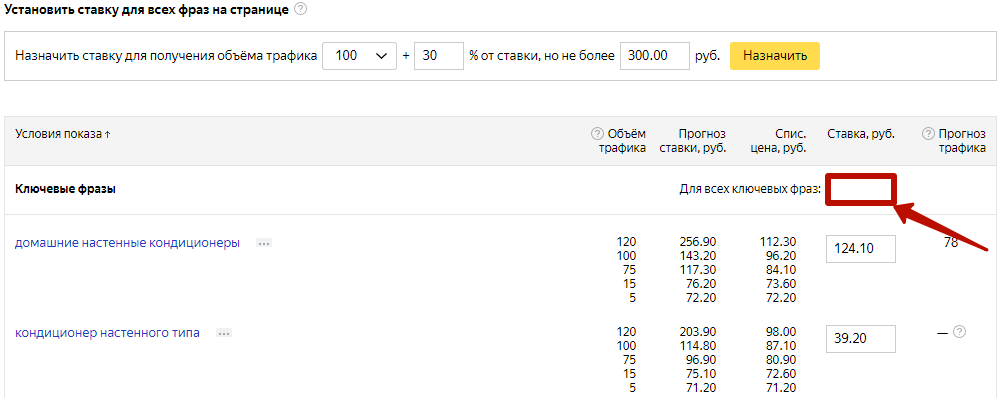Focus the bid field showing 124.10
This screenshot has width=1002, height=398.
(861, 249)
